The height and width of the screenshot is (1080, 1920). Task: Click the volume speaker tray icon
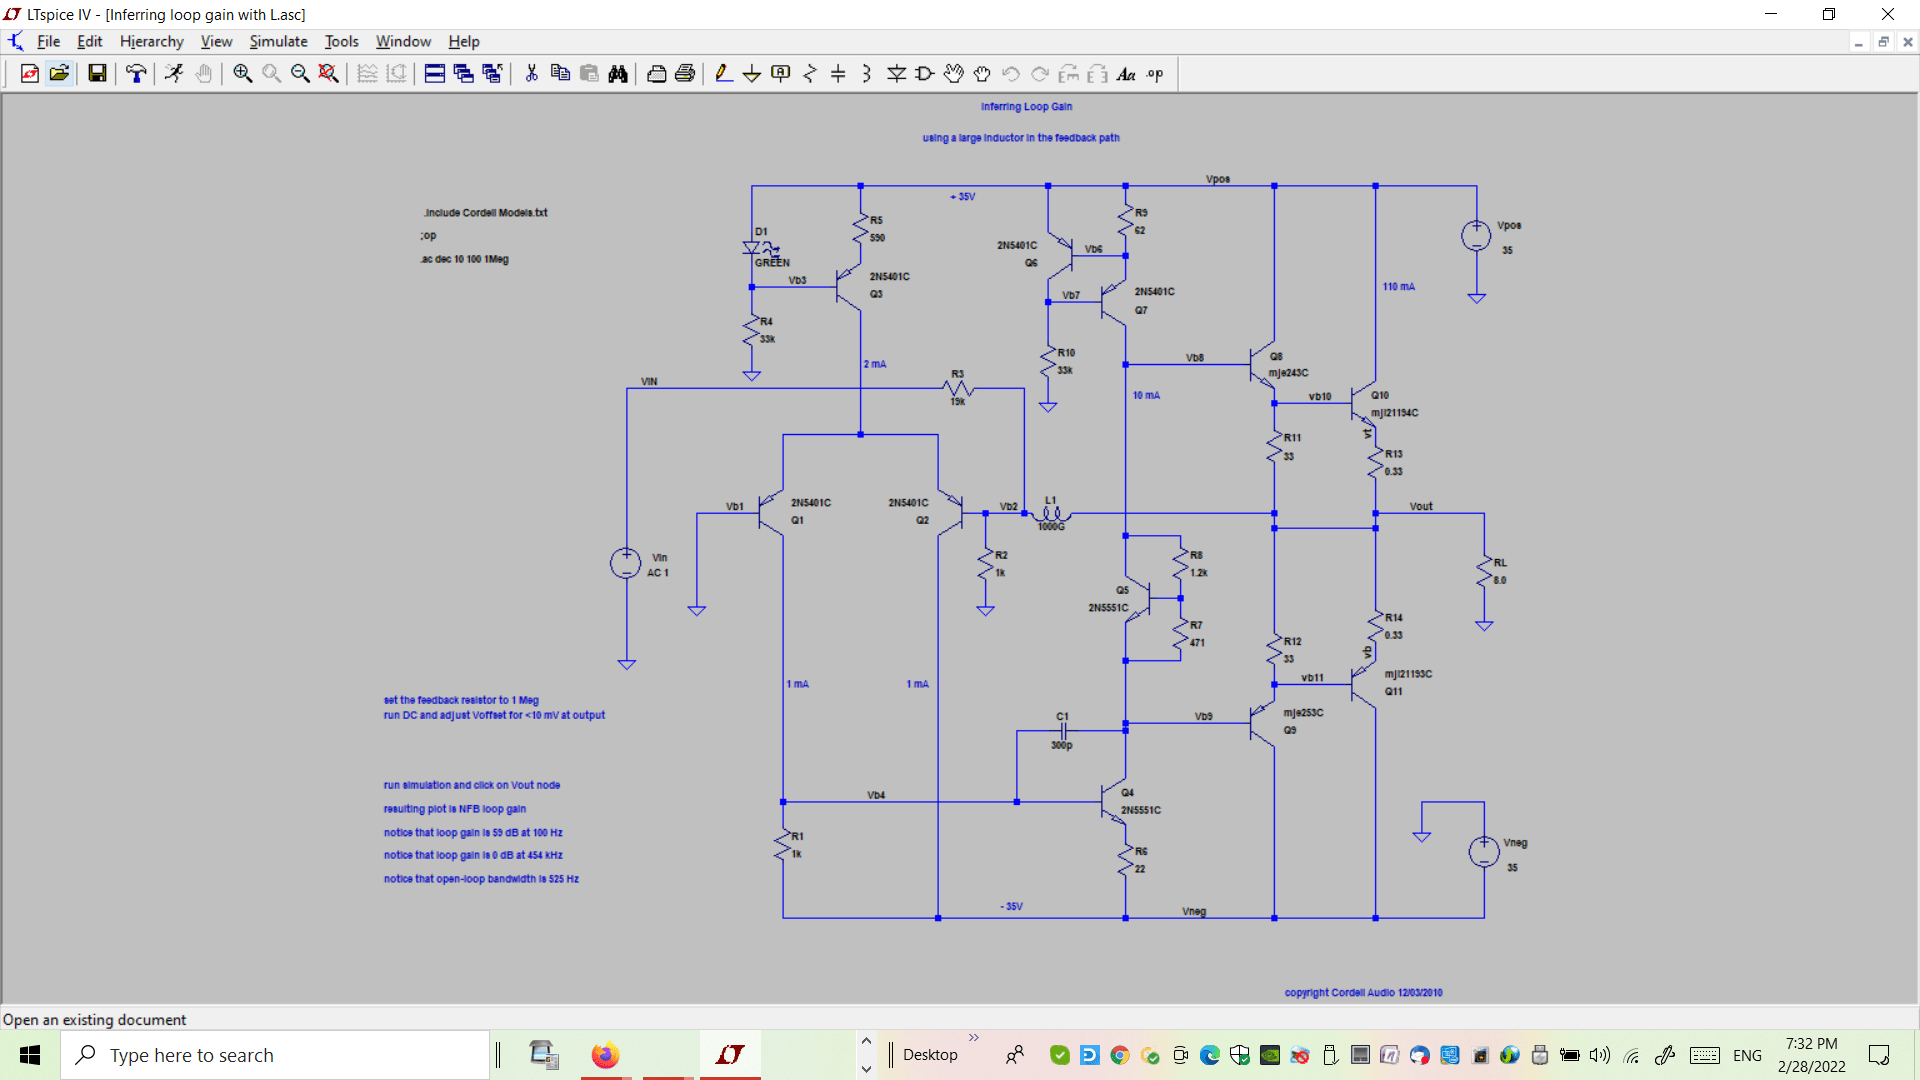click(x=1600, y=1055)
